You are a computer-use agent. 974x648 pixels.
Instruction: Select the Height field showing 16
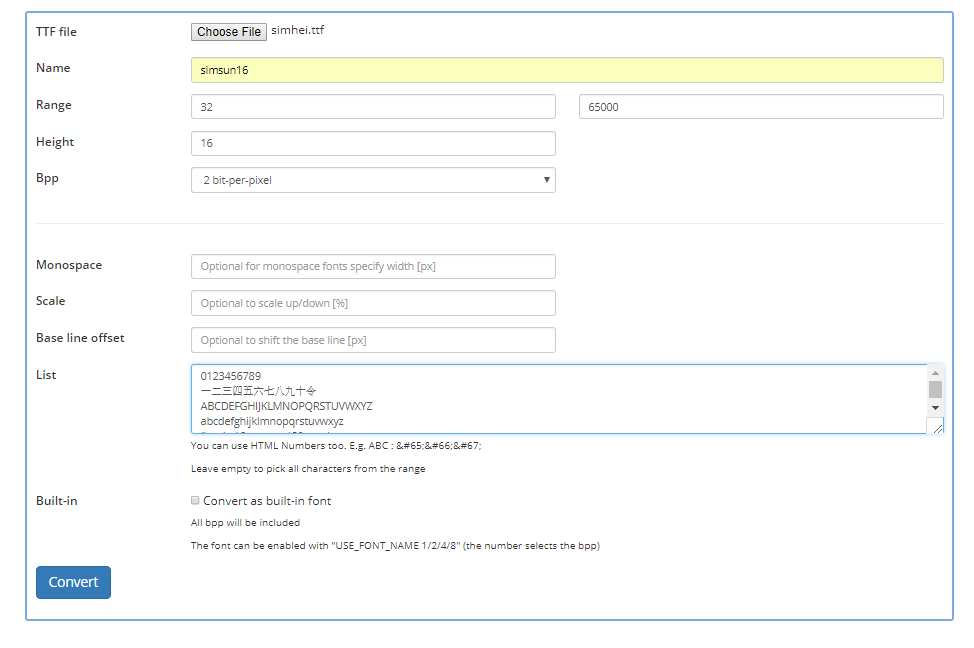(x=373, y=143)
